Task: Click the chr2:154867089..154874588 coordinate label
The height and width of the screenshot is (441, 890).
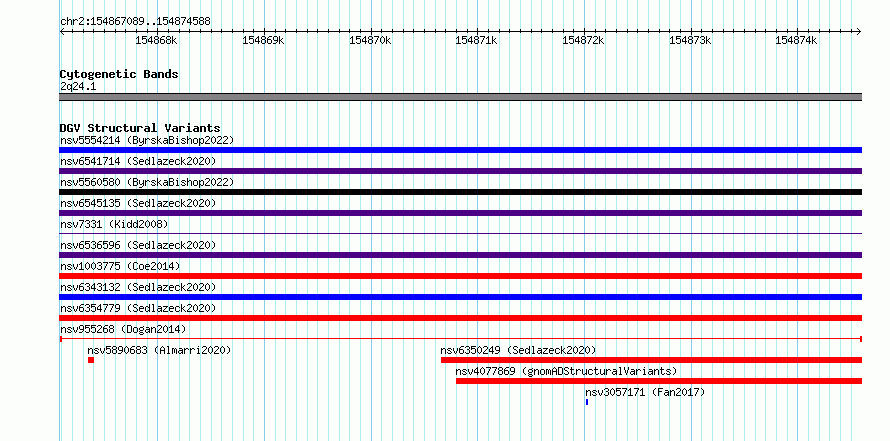Action: click(x=135, y=22)
